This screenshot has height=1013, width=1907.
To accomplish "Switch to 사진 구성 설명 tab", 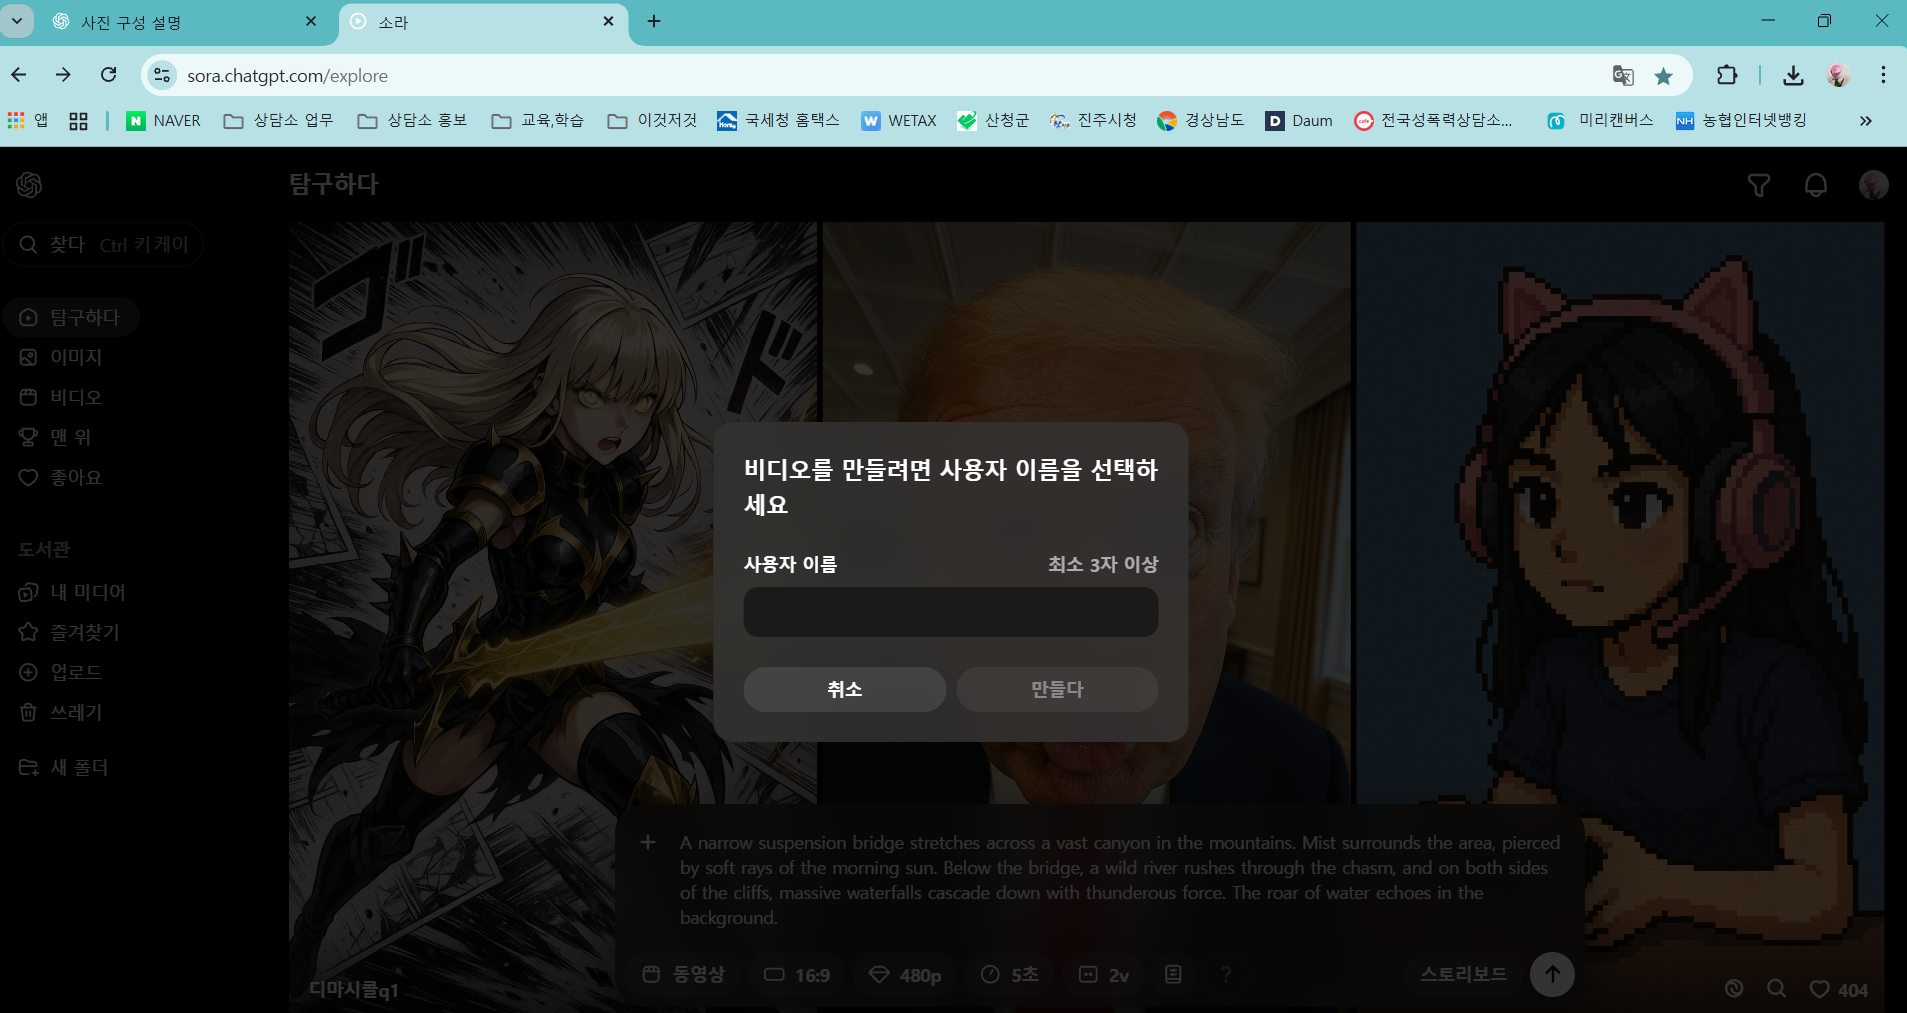I will pyautogui.click(x=185, y=22).
